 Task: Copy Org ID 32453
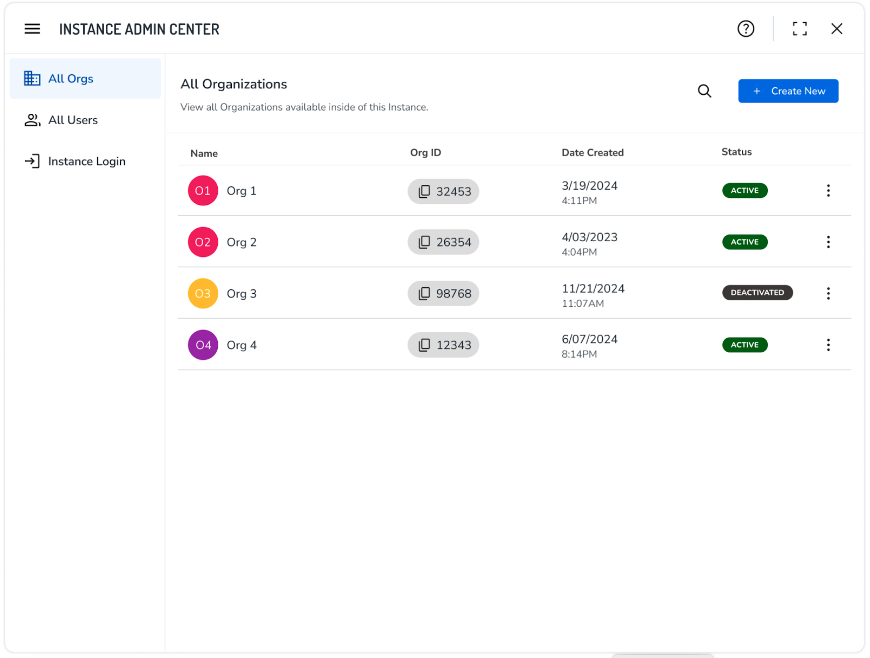coord(425,191)
